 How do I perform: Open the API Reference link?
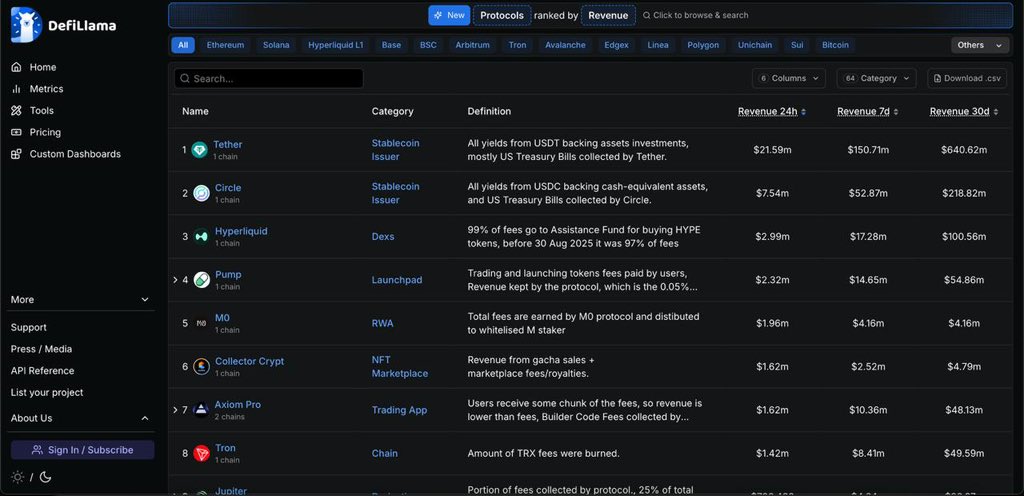click(42, 371)
